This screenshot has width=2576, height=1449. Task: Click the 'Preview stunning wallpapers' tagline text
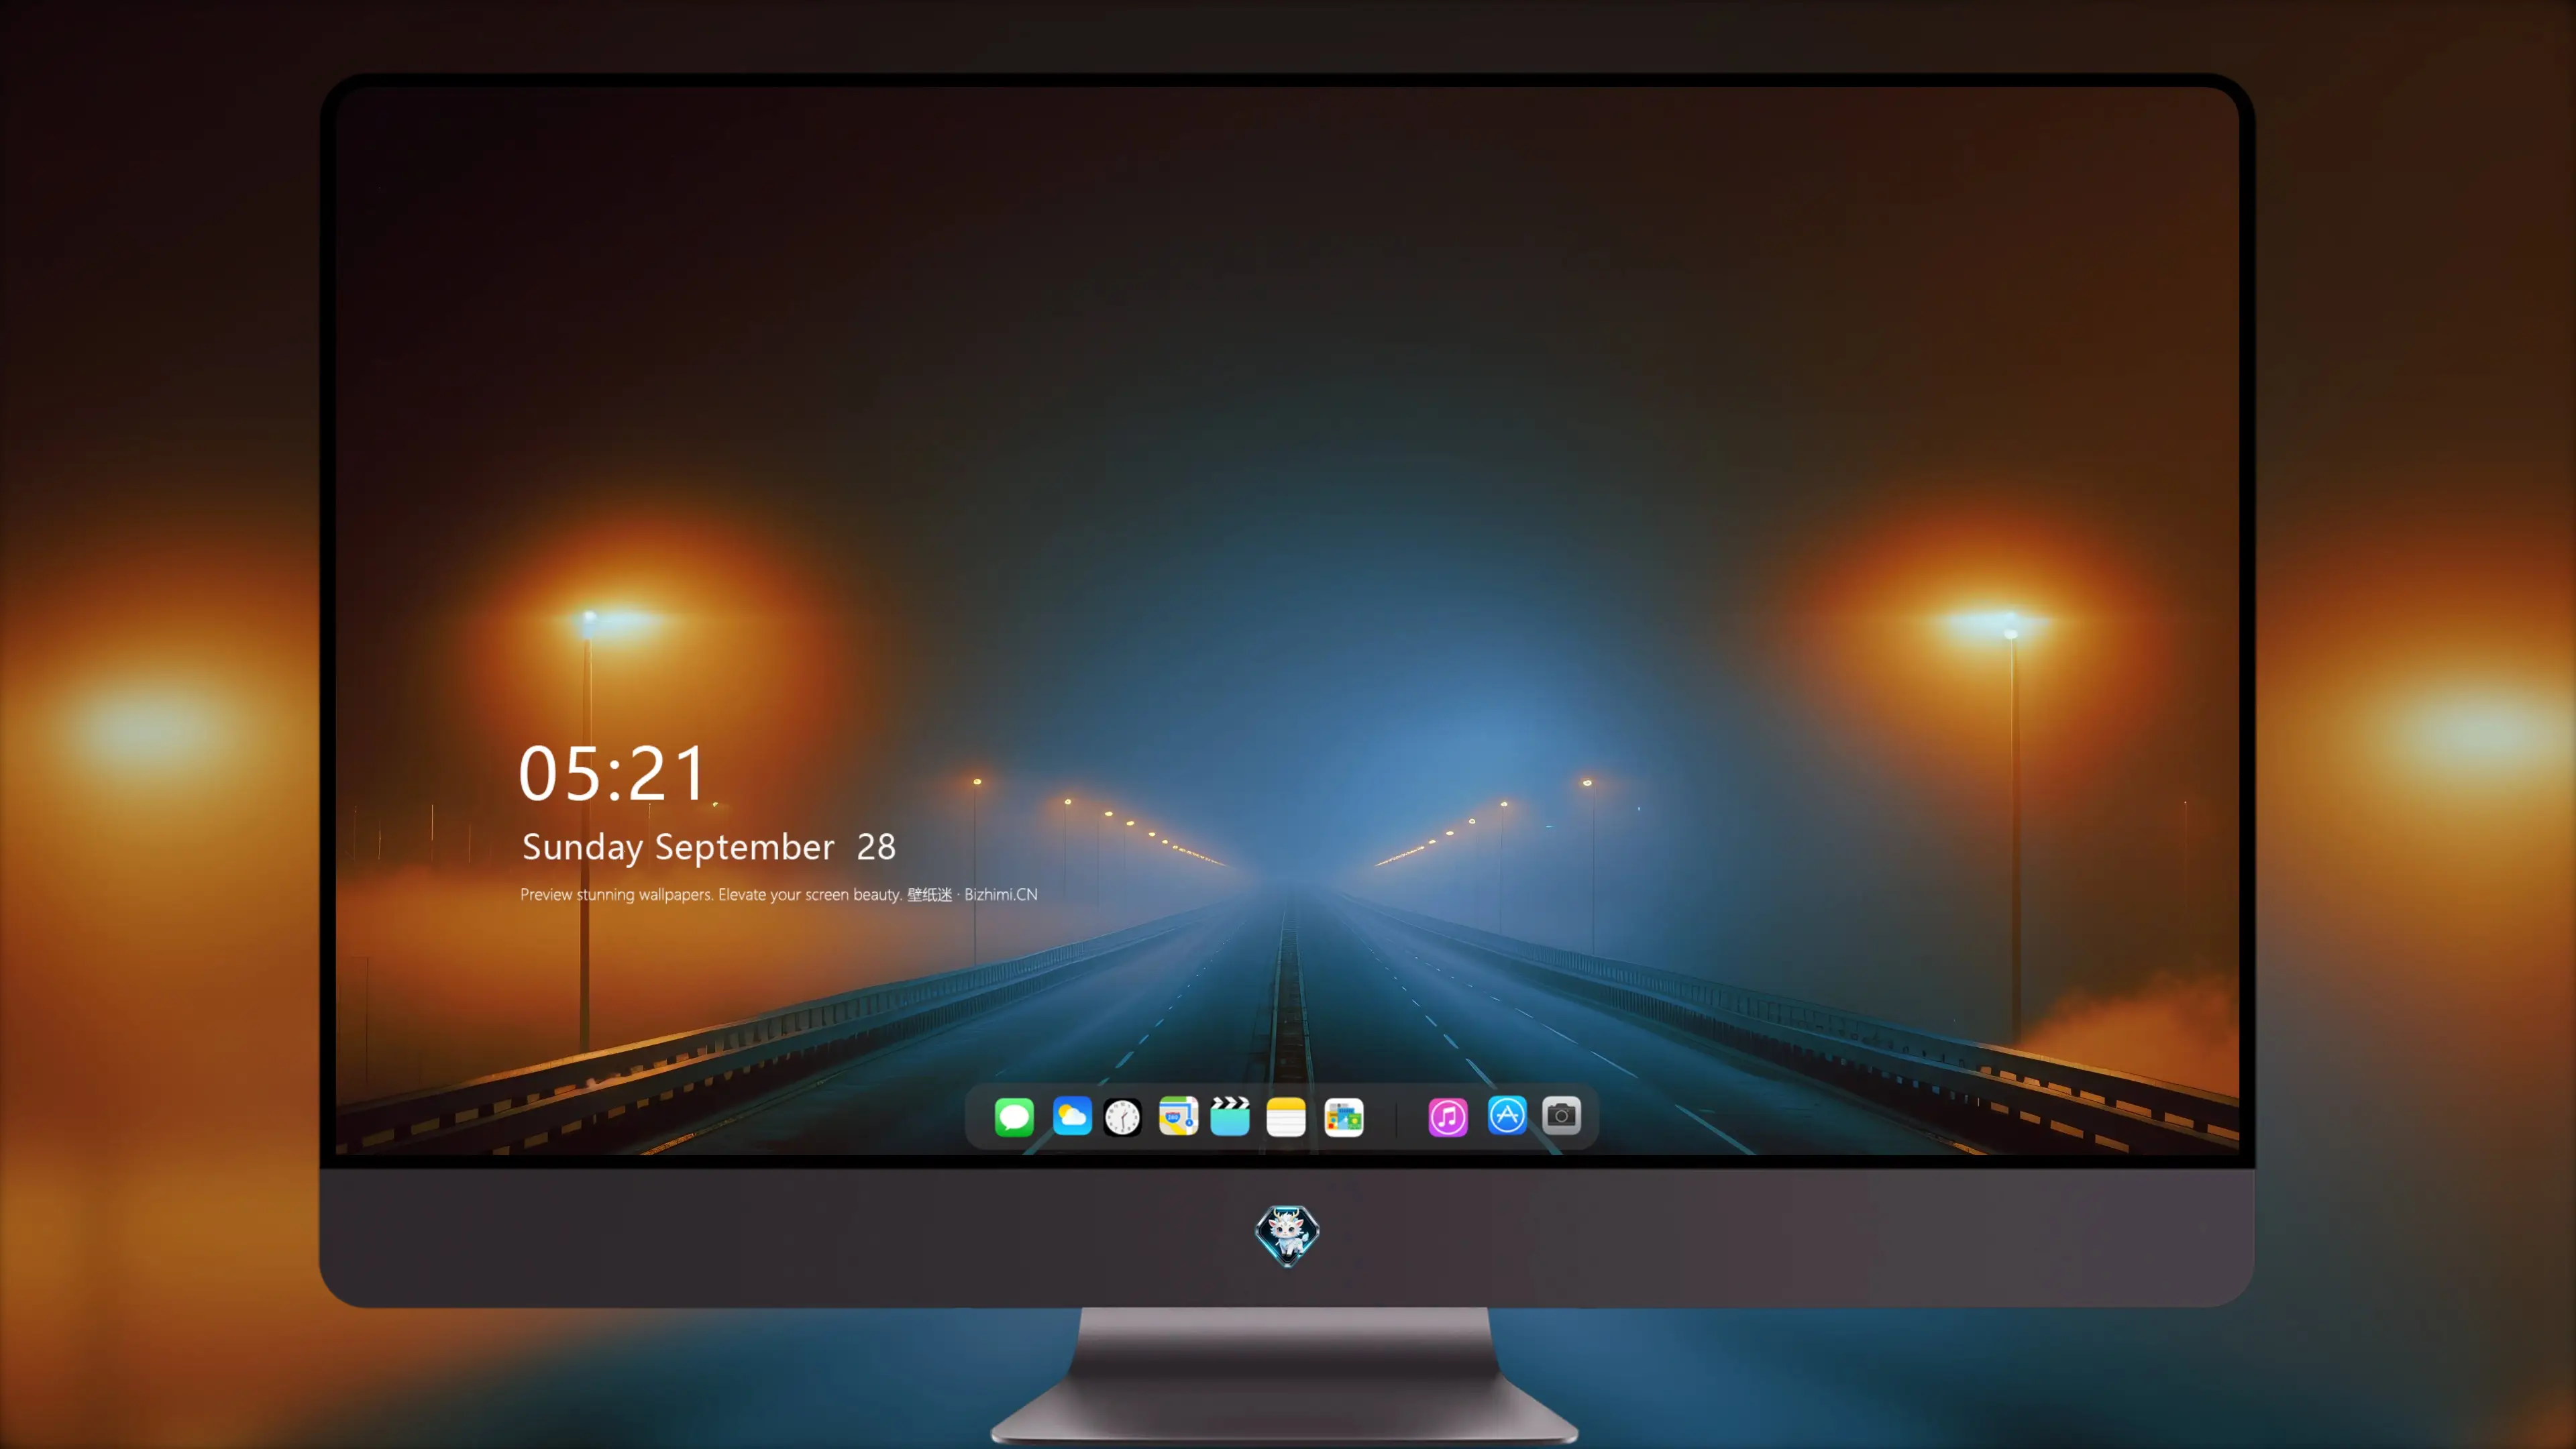tap(779, 894)
